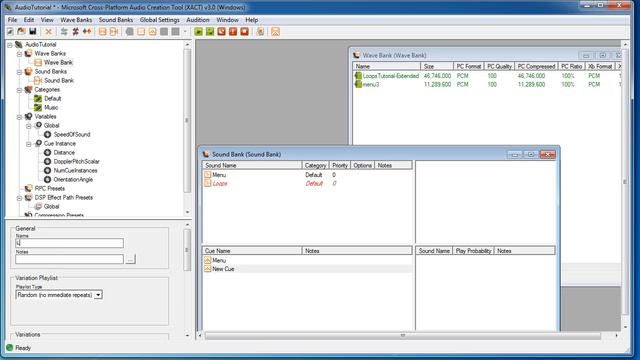Click the Sound Banks folder icon in tree
Viewport: 640px width, 360px height.
(x=28, y=71)
